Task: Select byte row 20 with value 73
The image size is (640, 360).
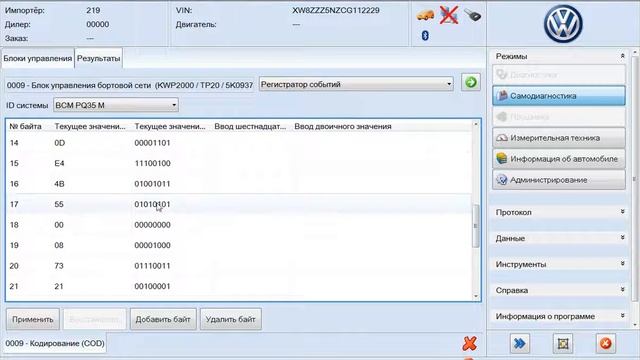Action: click(x=239, y=266)
